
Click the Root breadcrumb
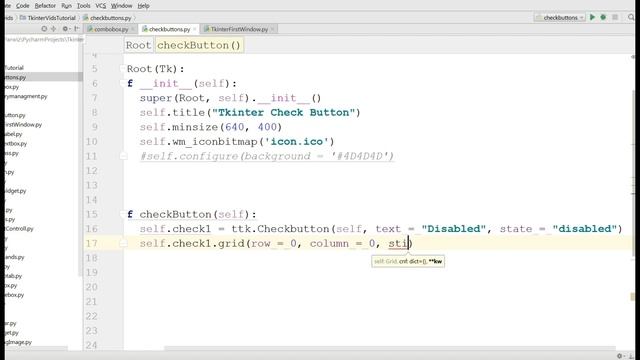click(138, 45)
